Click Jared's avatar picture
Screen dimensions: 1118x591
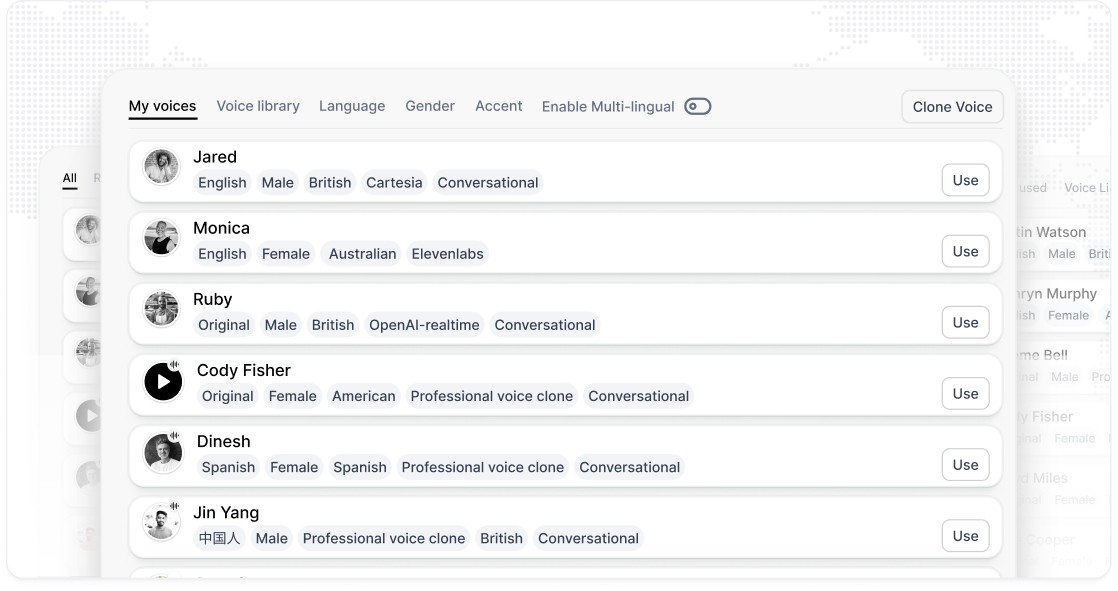click(161, 166)
